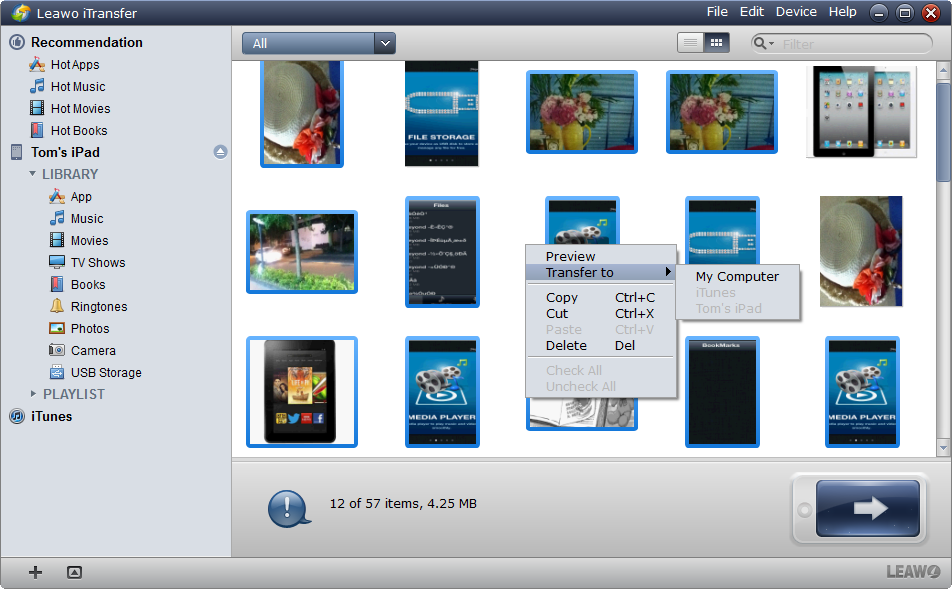Select the two iPads product thumbnail
Image resolution: width=952 pixels, height=589 pixels.
[862, 112]
